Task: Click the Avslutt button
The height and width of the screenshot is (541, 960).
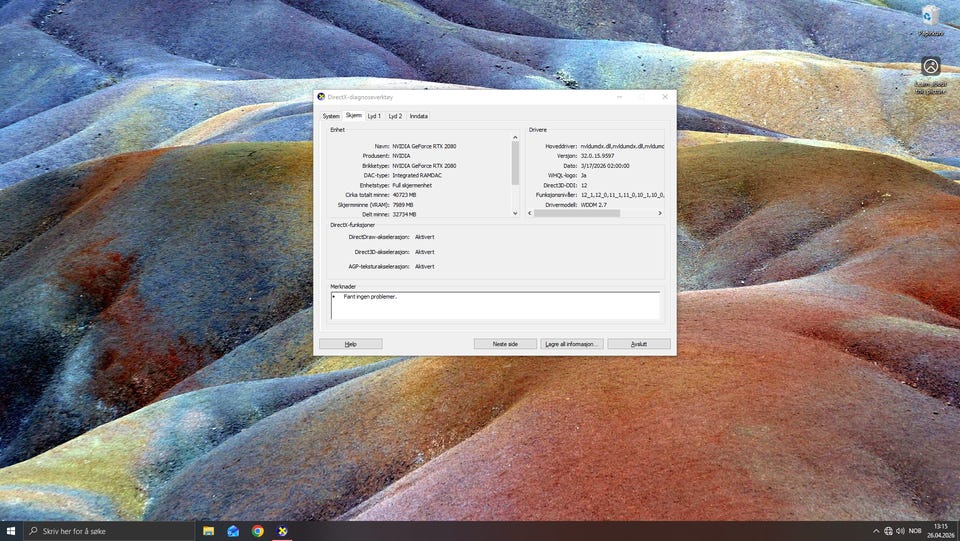Action: click(639, 344)
